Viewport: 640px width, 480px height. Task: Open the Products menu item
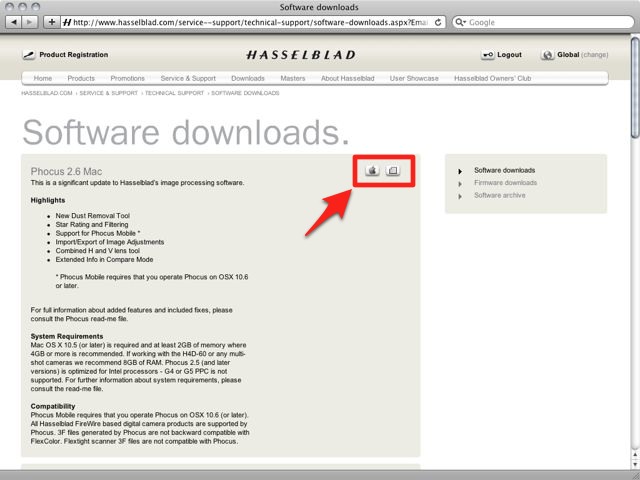pyautogui.click(x=81, y=78)
